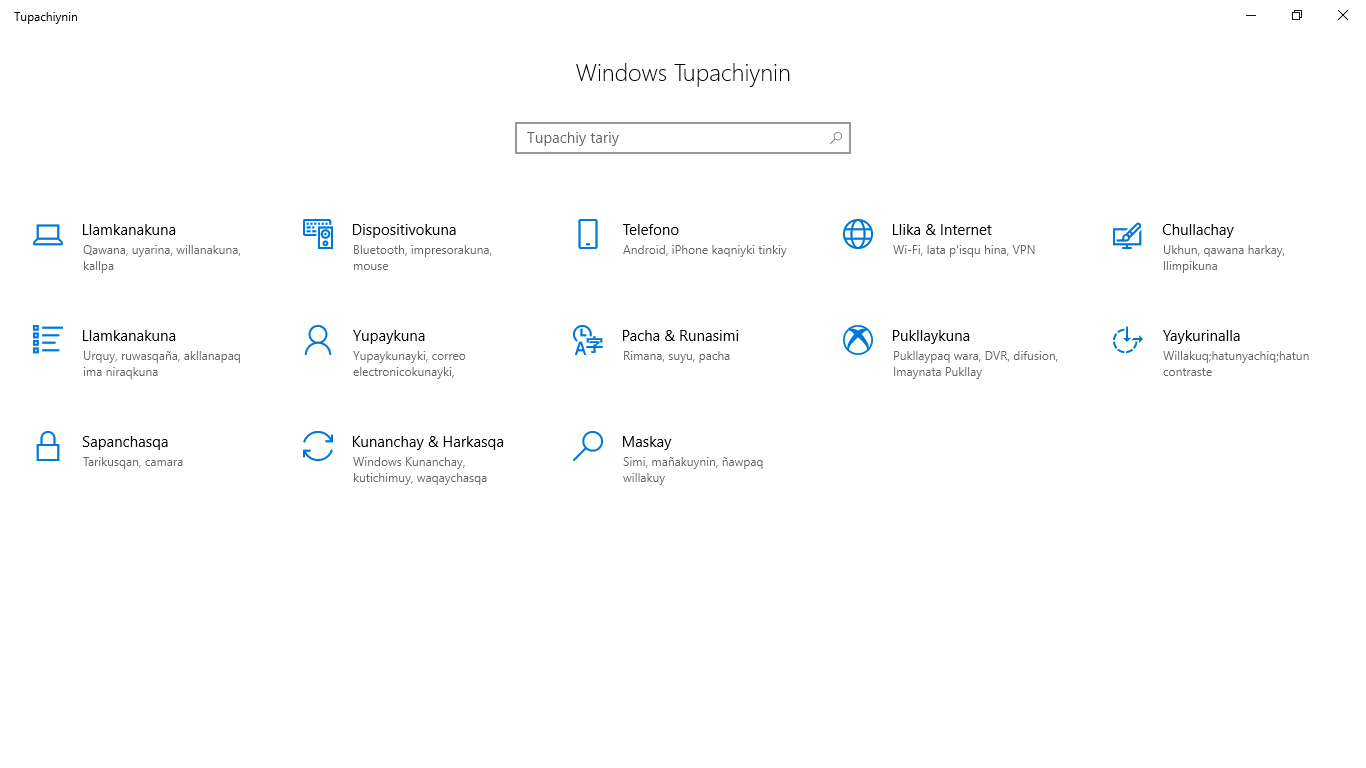Click description 'Bluetooth, impresorakuna, mouse'
Screen dimensions: 1366x768
[422, 258]
